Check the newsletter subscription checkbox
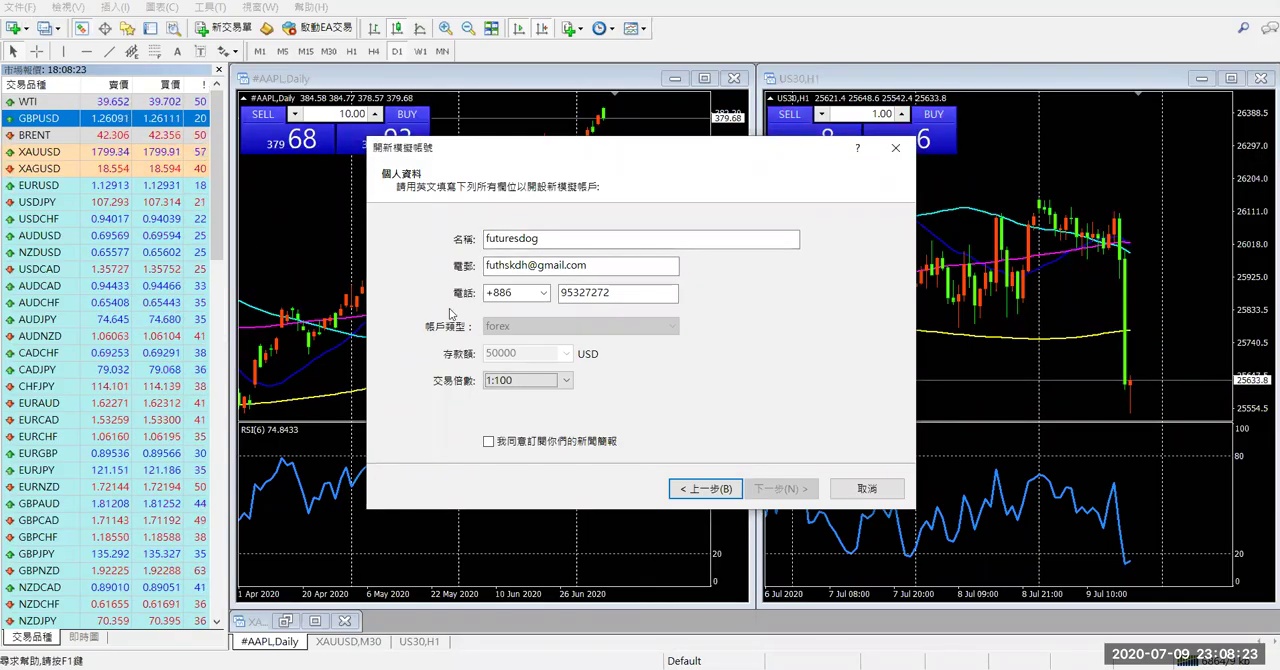The image size is (1280, 670). pos(489,441)
